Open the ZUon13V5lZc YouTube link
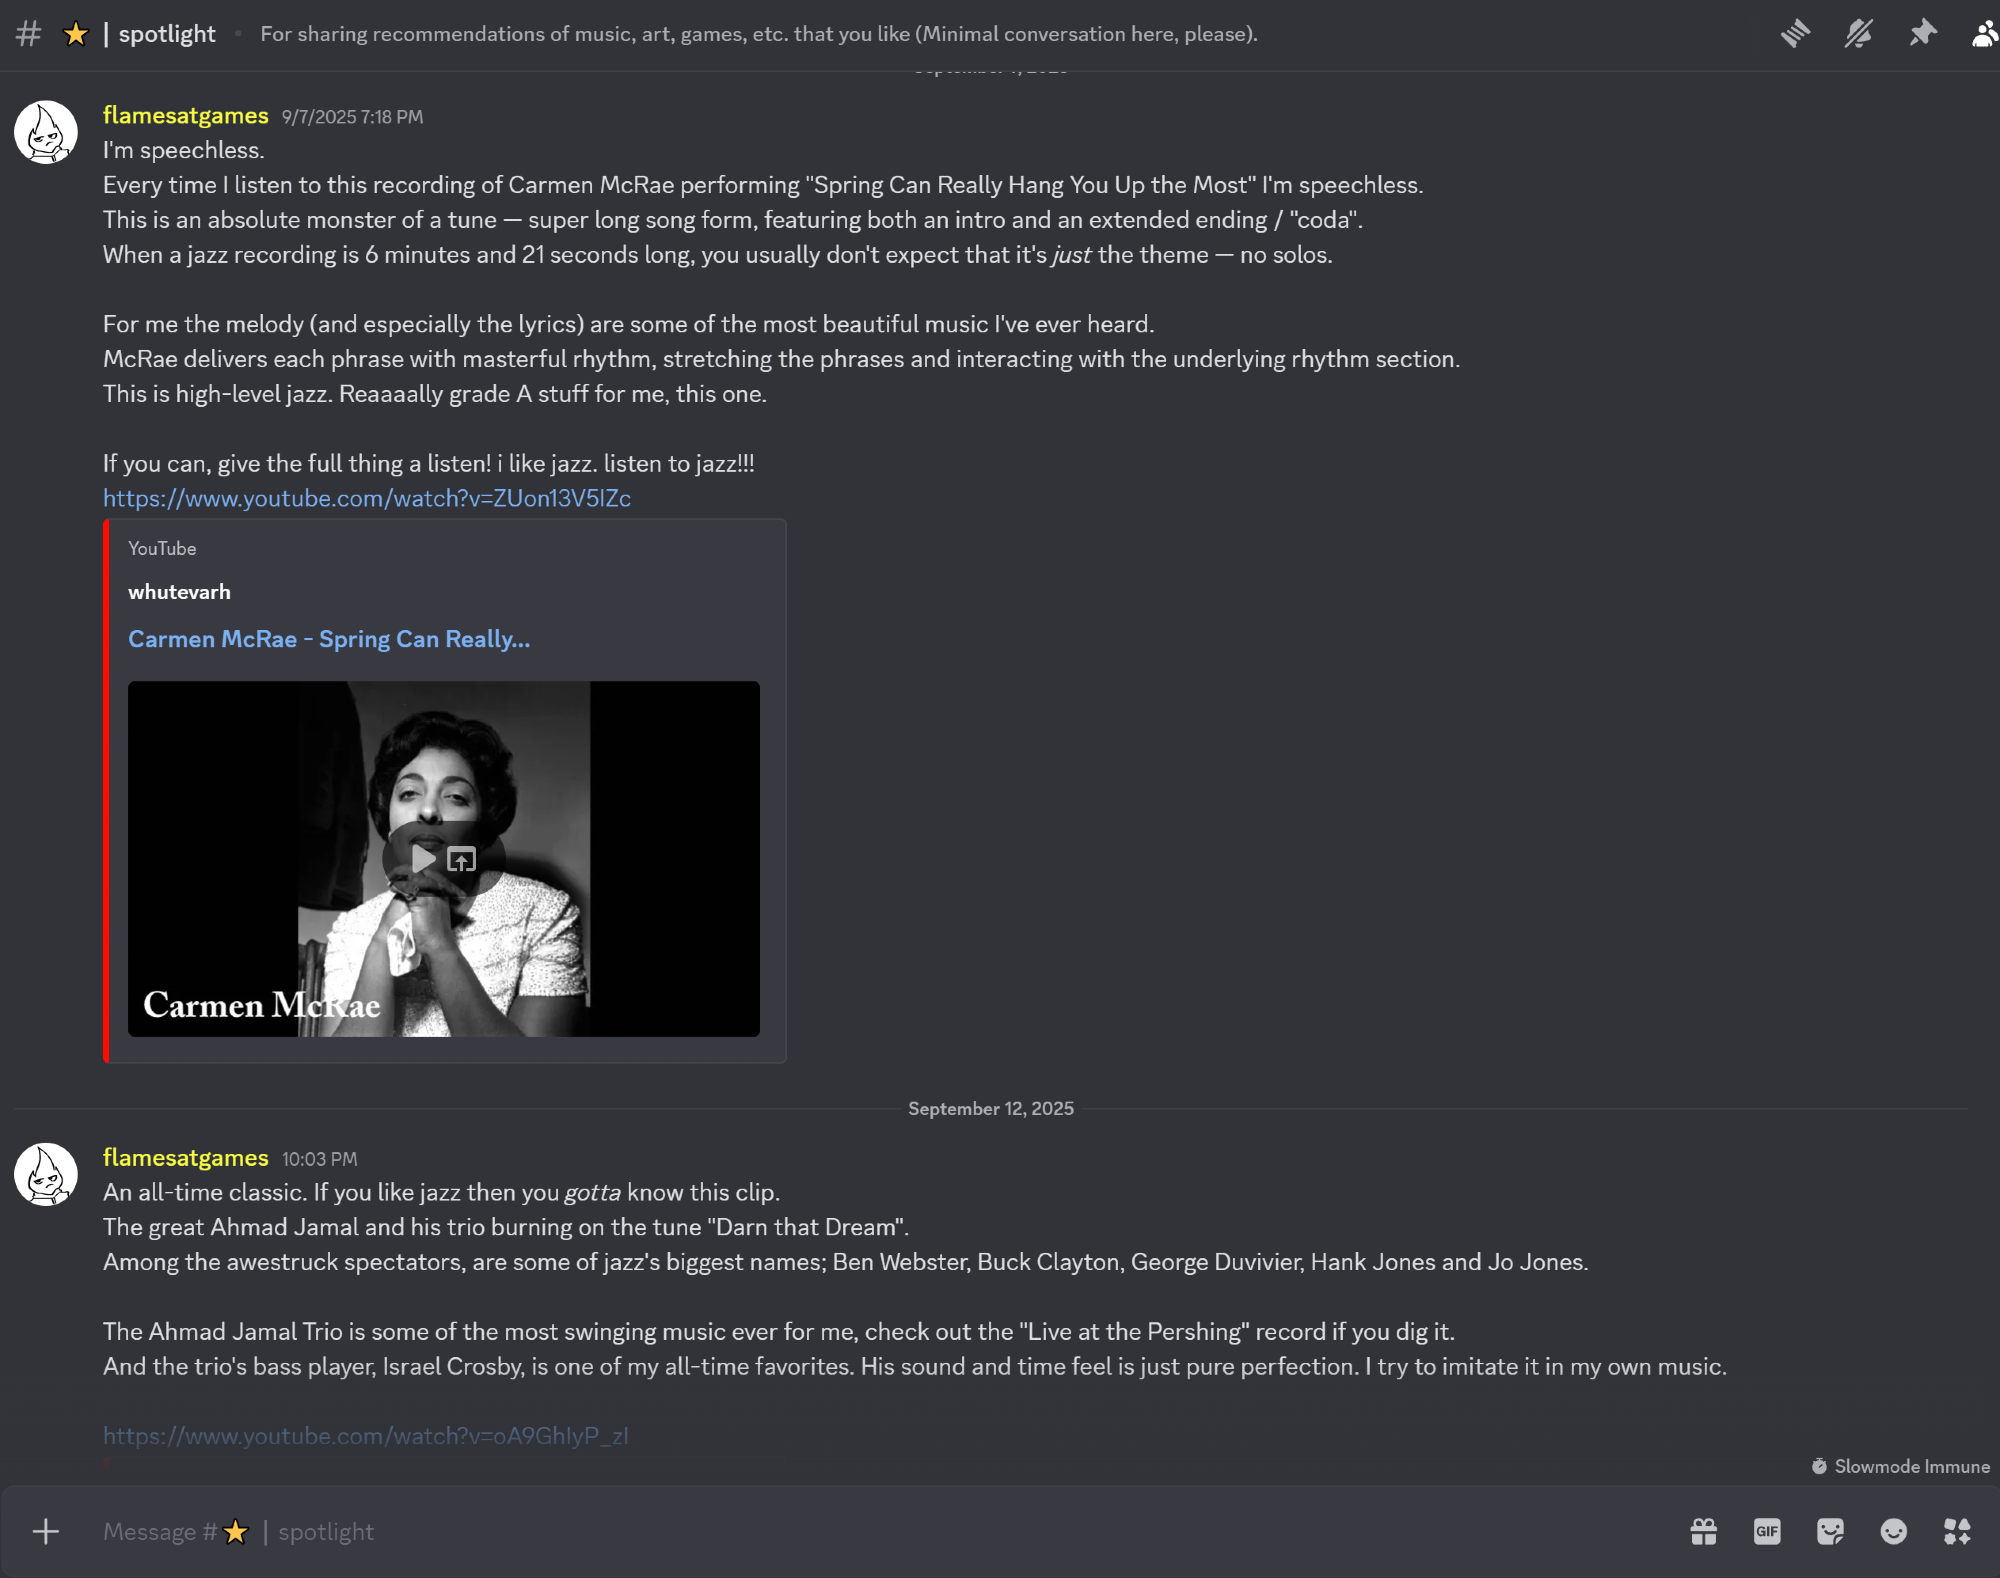2000x1578 pixels. tap(366, 498)
